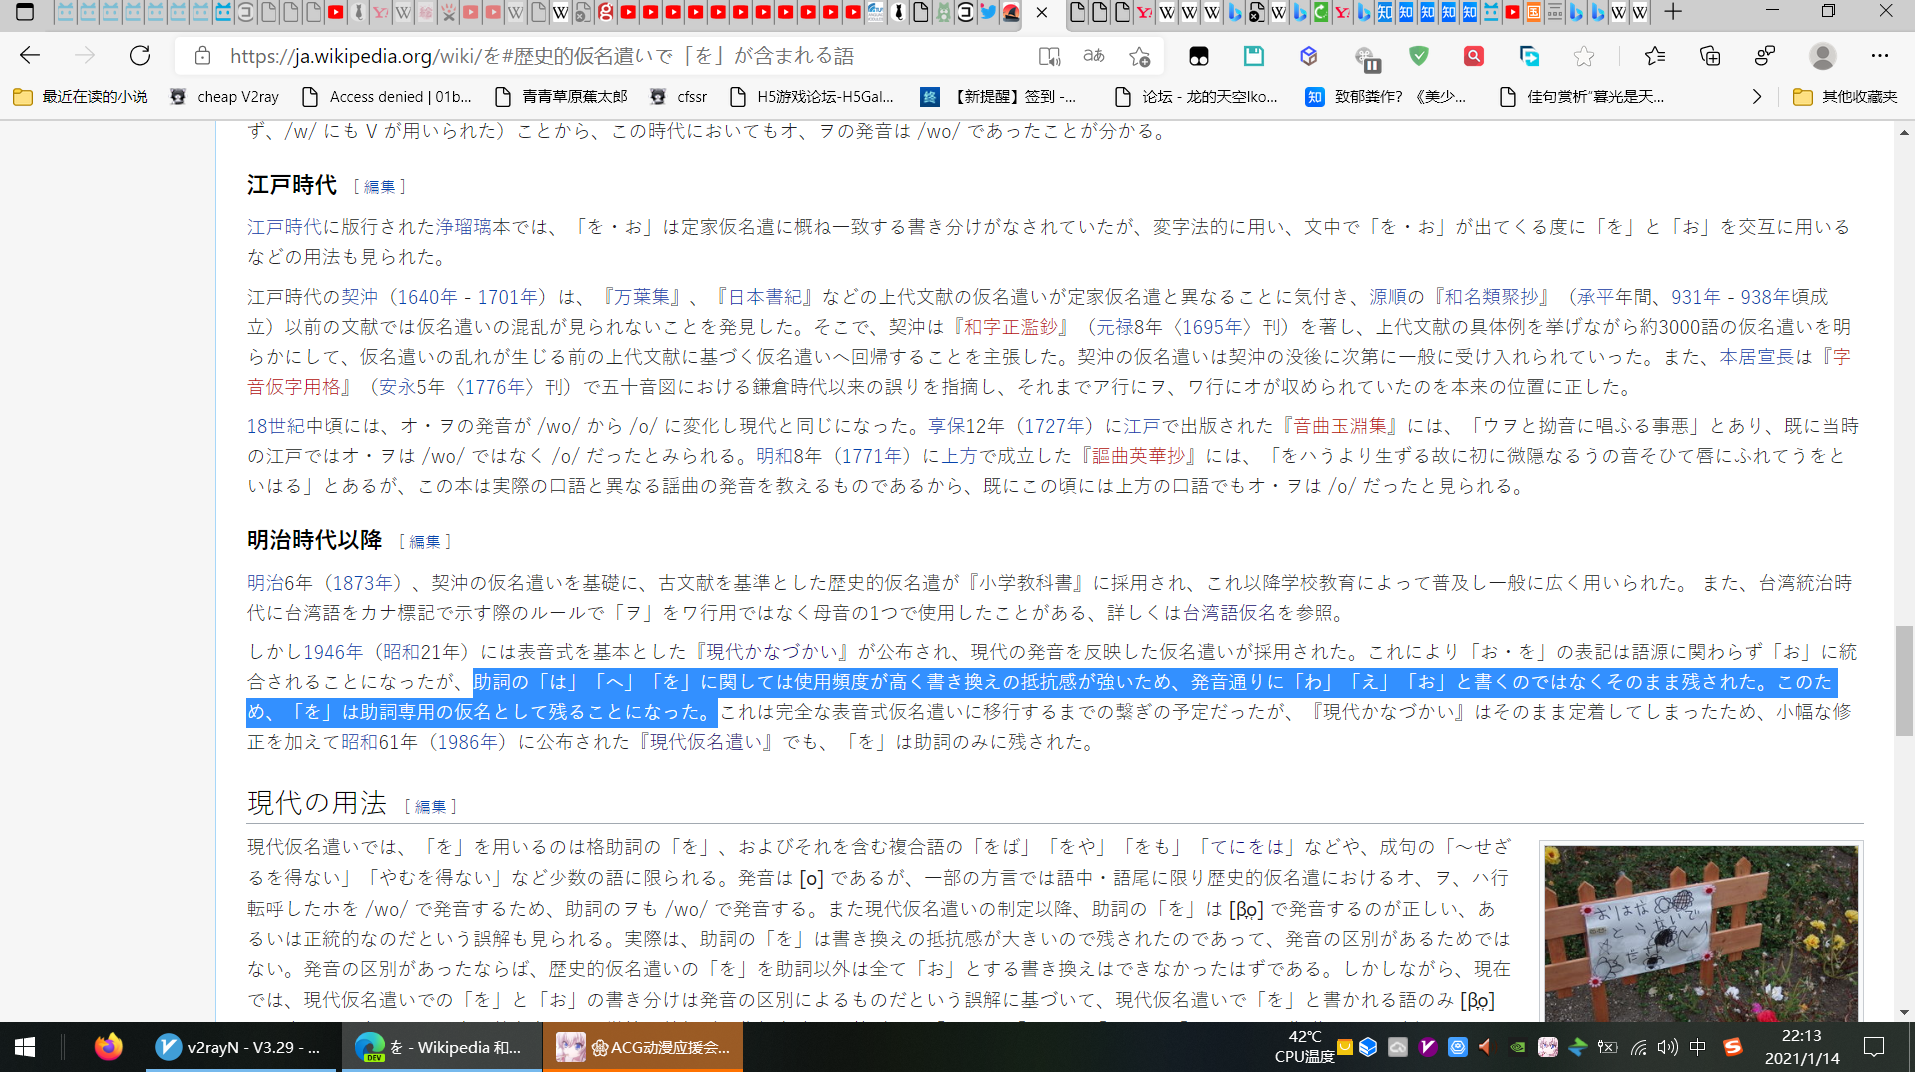
Task: Close the active Wikipedia tab
Action: [1042, 13]
